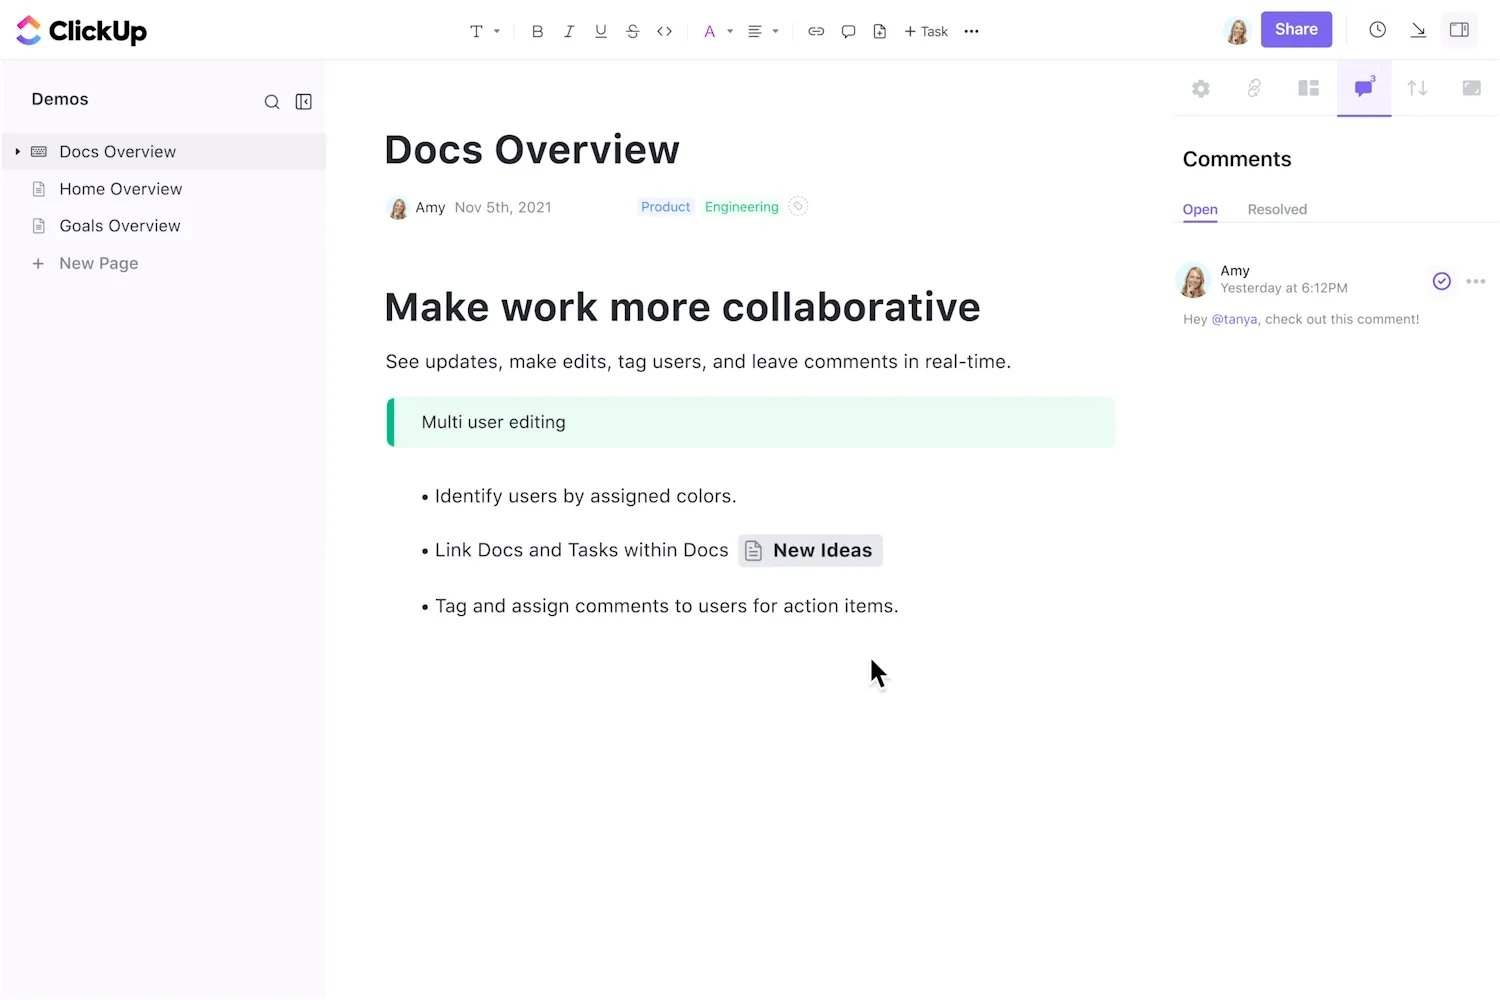Open the Home Overview page
Screen dimensions: 1500x1000
point(120,189)
